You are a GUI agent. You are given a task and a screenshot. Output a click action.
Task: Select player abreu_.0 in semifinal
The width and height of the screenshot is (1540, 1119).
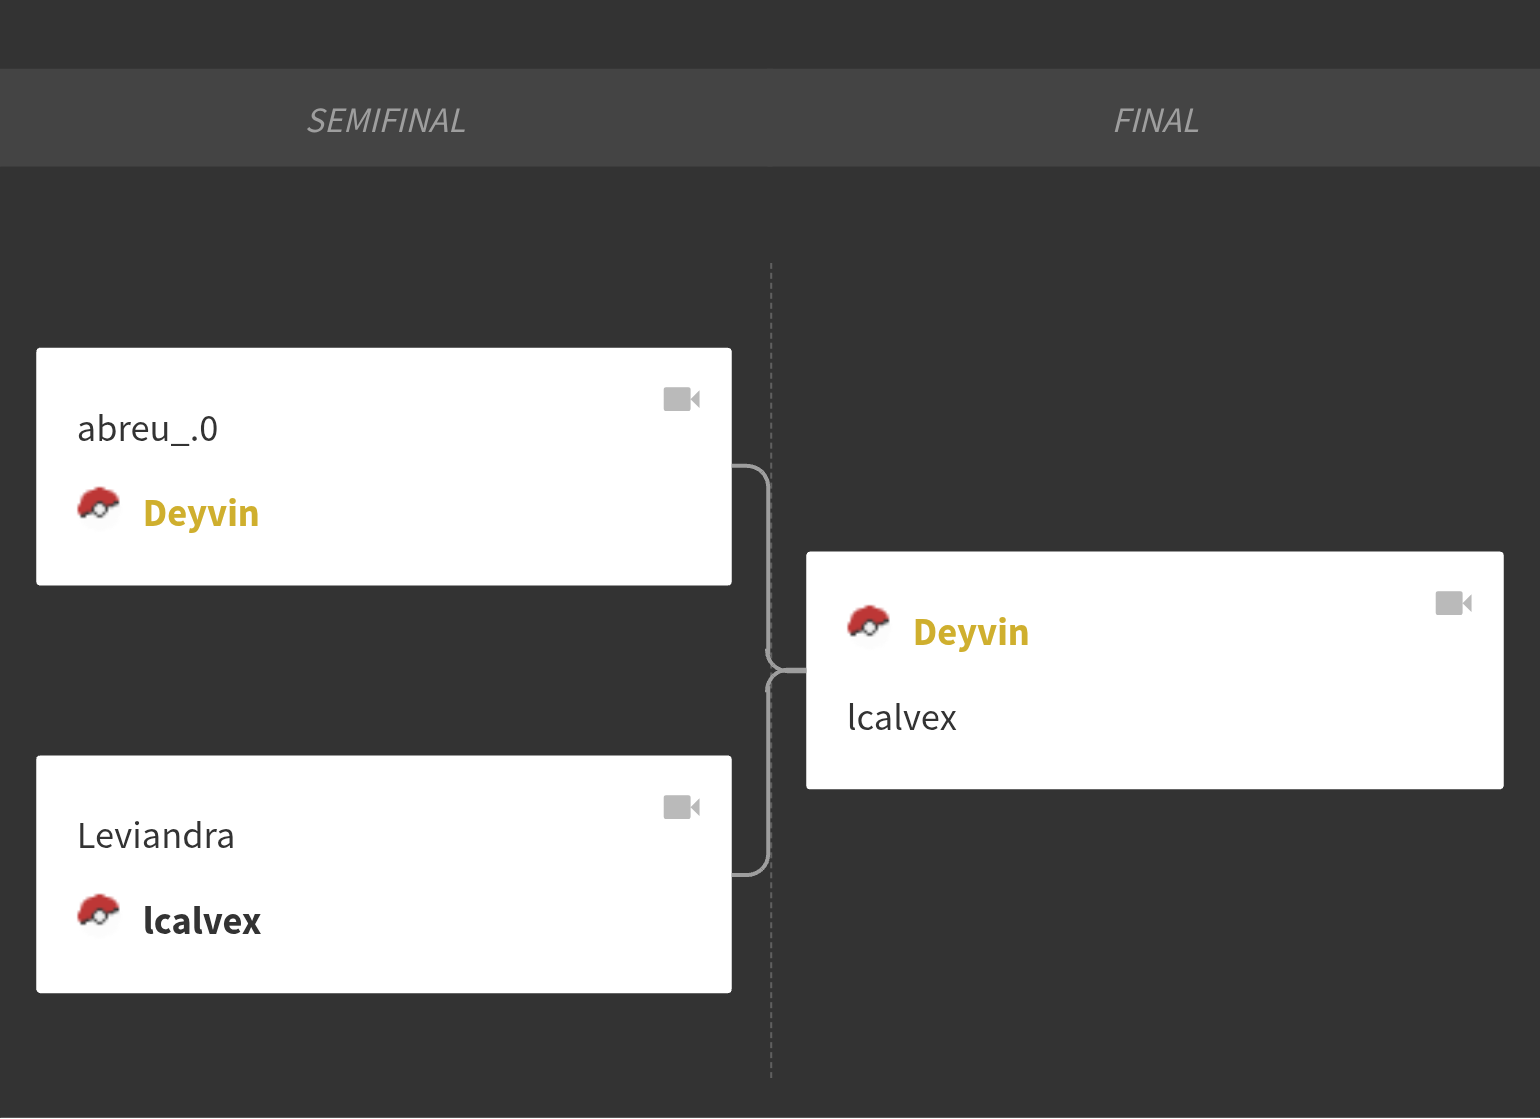click(148, 429)
